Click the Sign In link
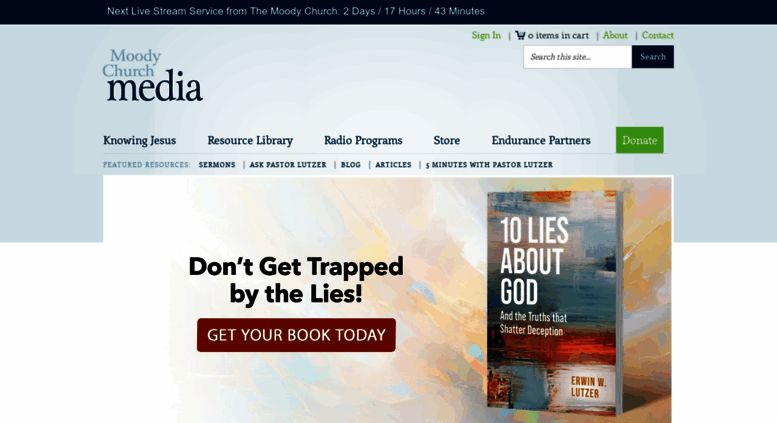This screenshot has height=423, width=777. click(486, 35)
